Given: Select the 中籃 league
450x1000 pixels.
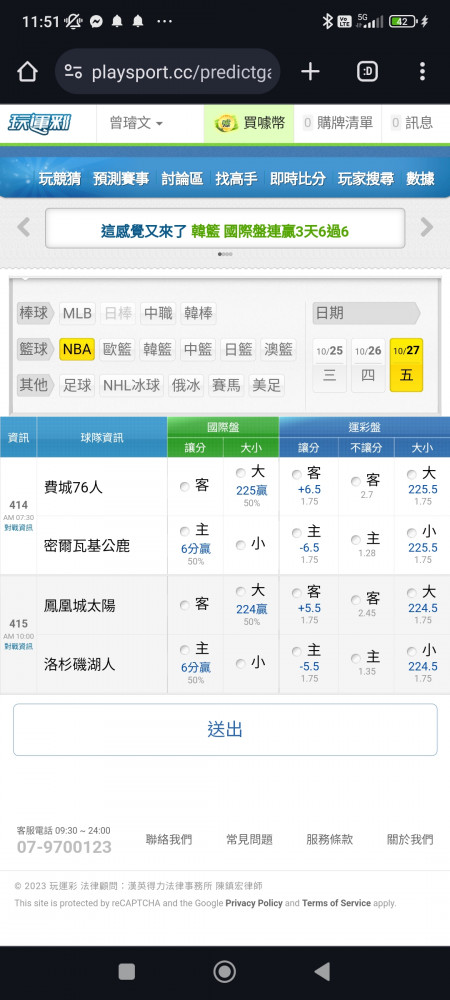Looking at the screenshot, I should pos(198,349).
